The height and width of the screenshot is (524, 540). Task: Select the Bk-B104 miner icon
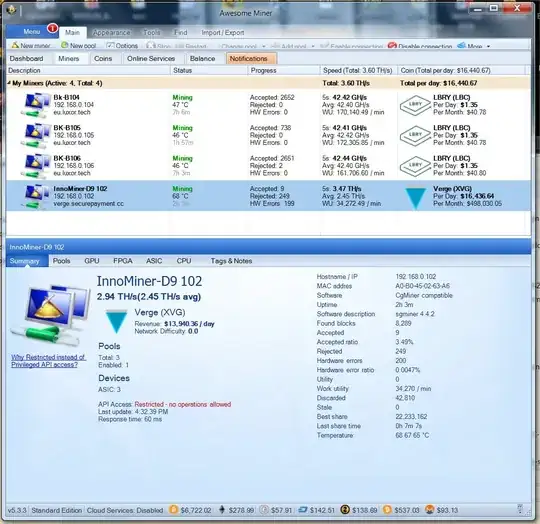[x=35, y=105]
